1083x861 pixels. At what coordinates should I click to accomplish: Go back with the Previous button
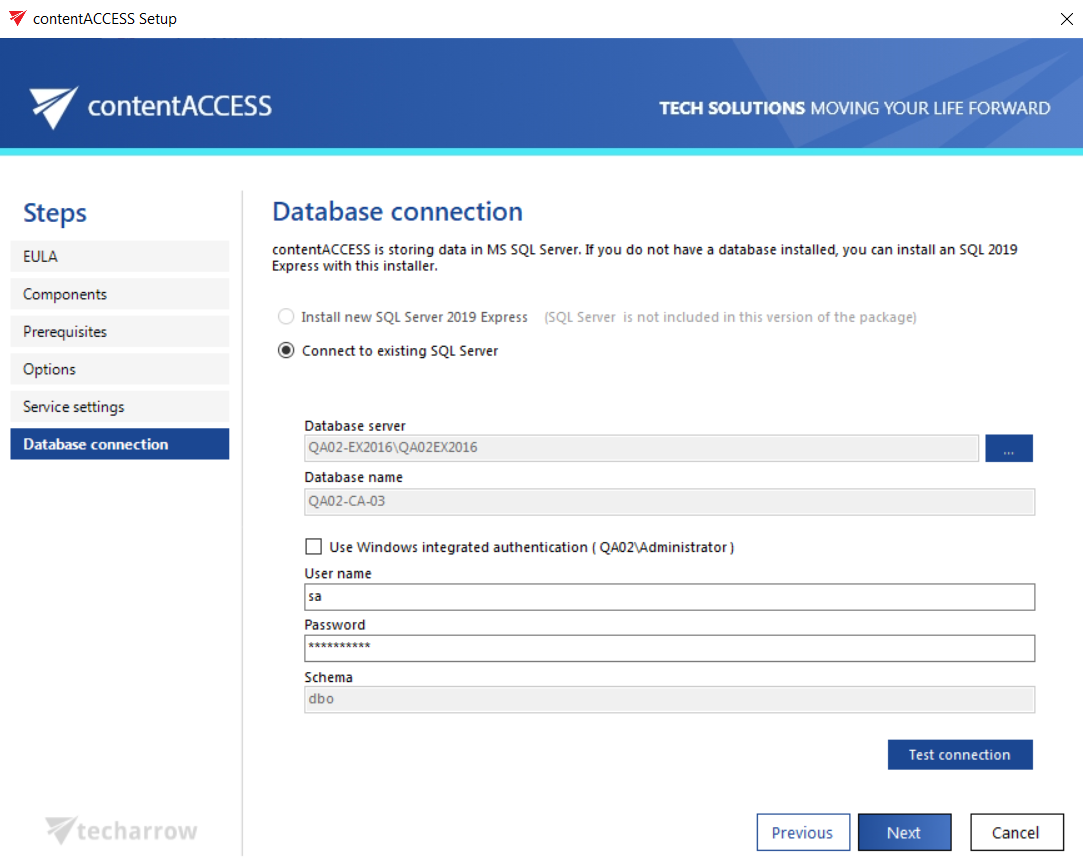click(802, 832)
